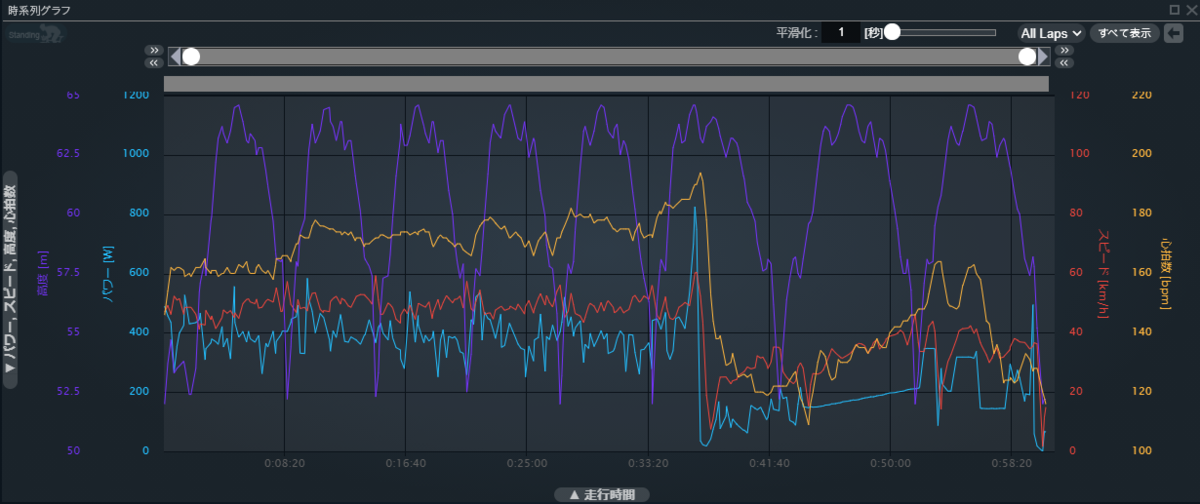The width and height of the screenshot is (1200, 504).
Task: Click the 180 heart rate axis value
Action: 1141,213
